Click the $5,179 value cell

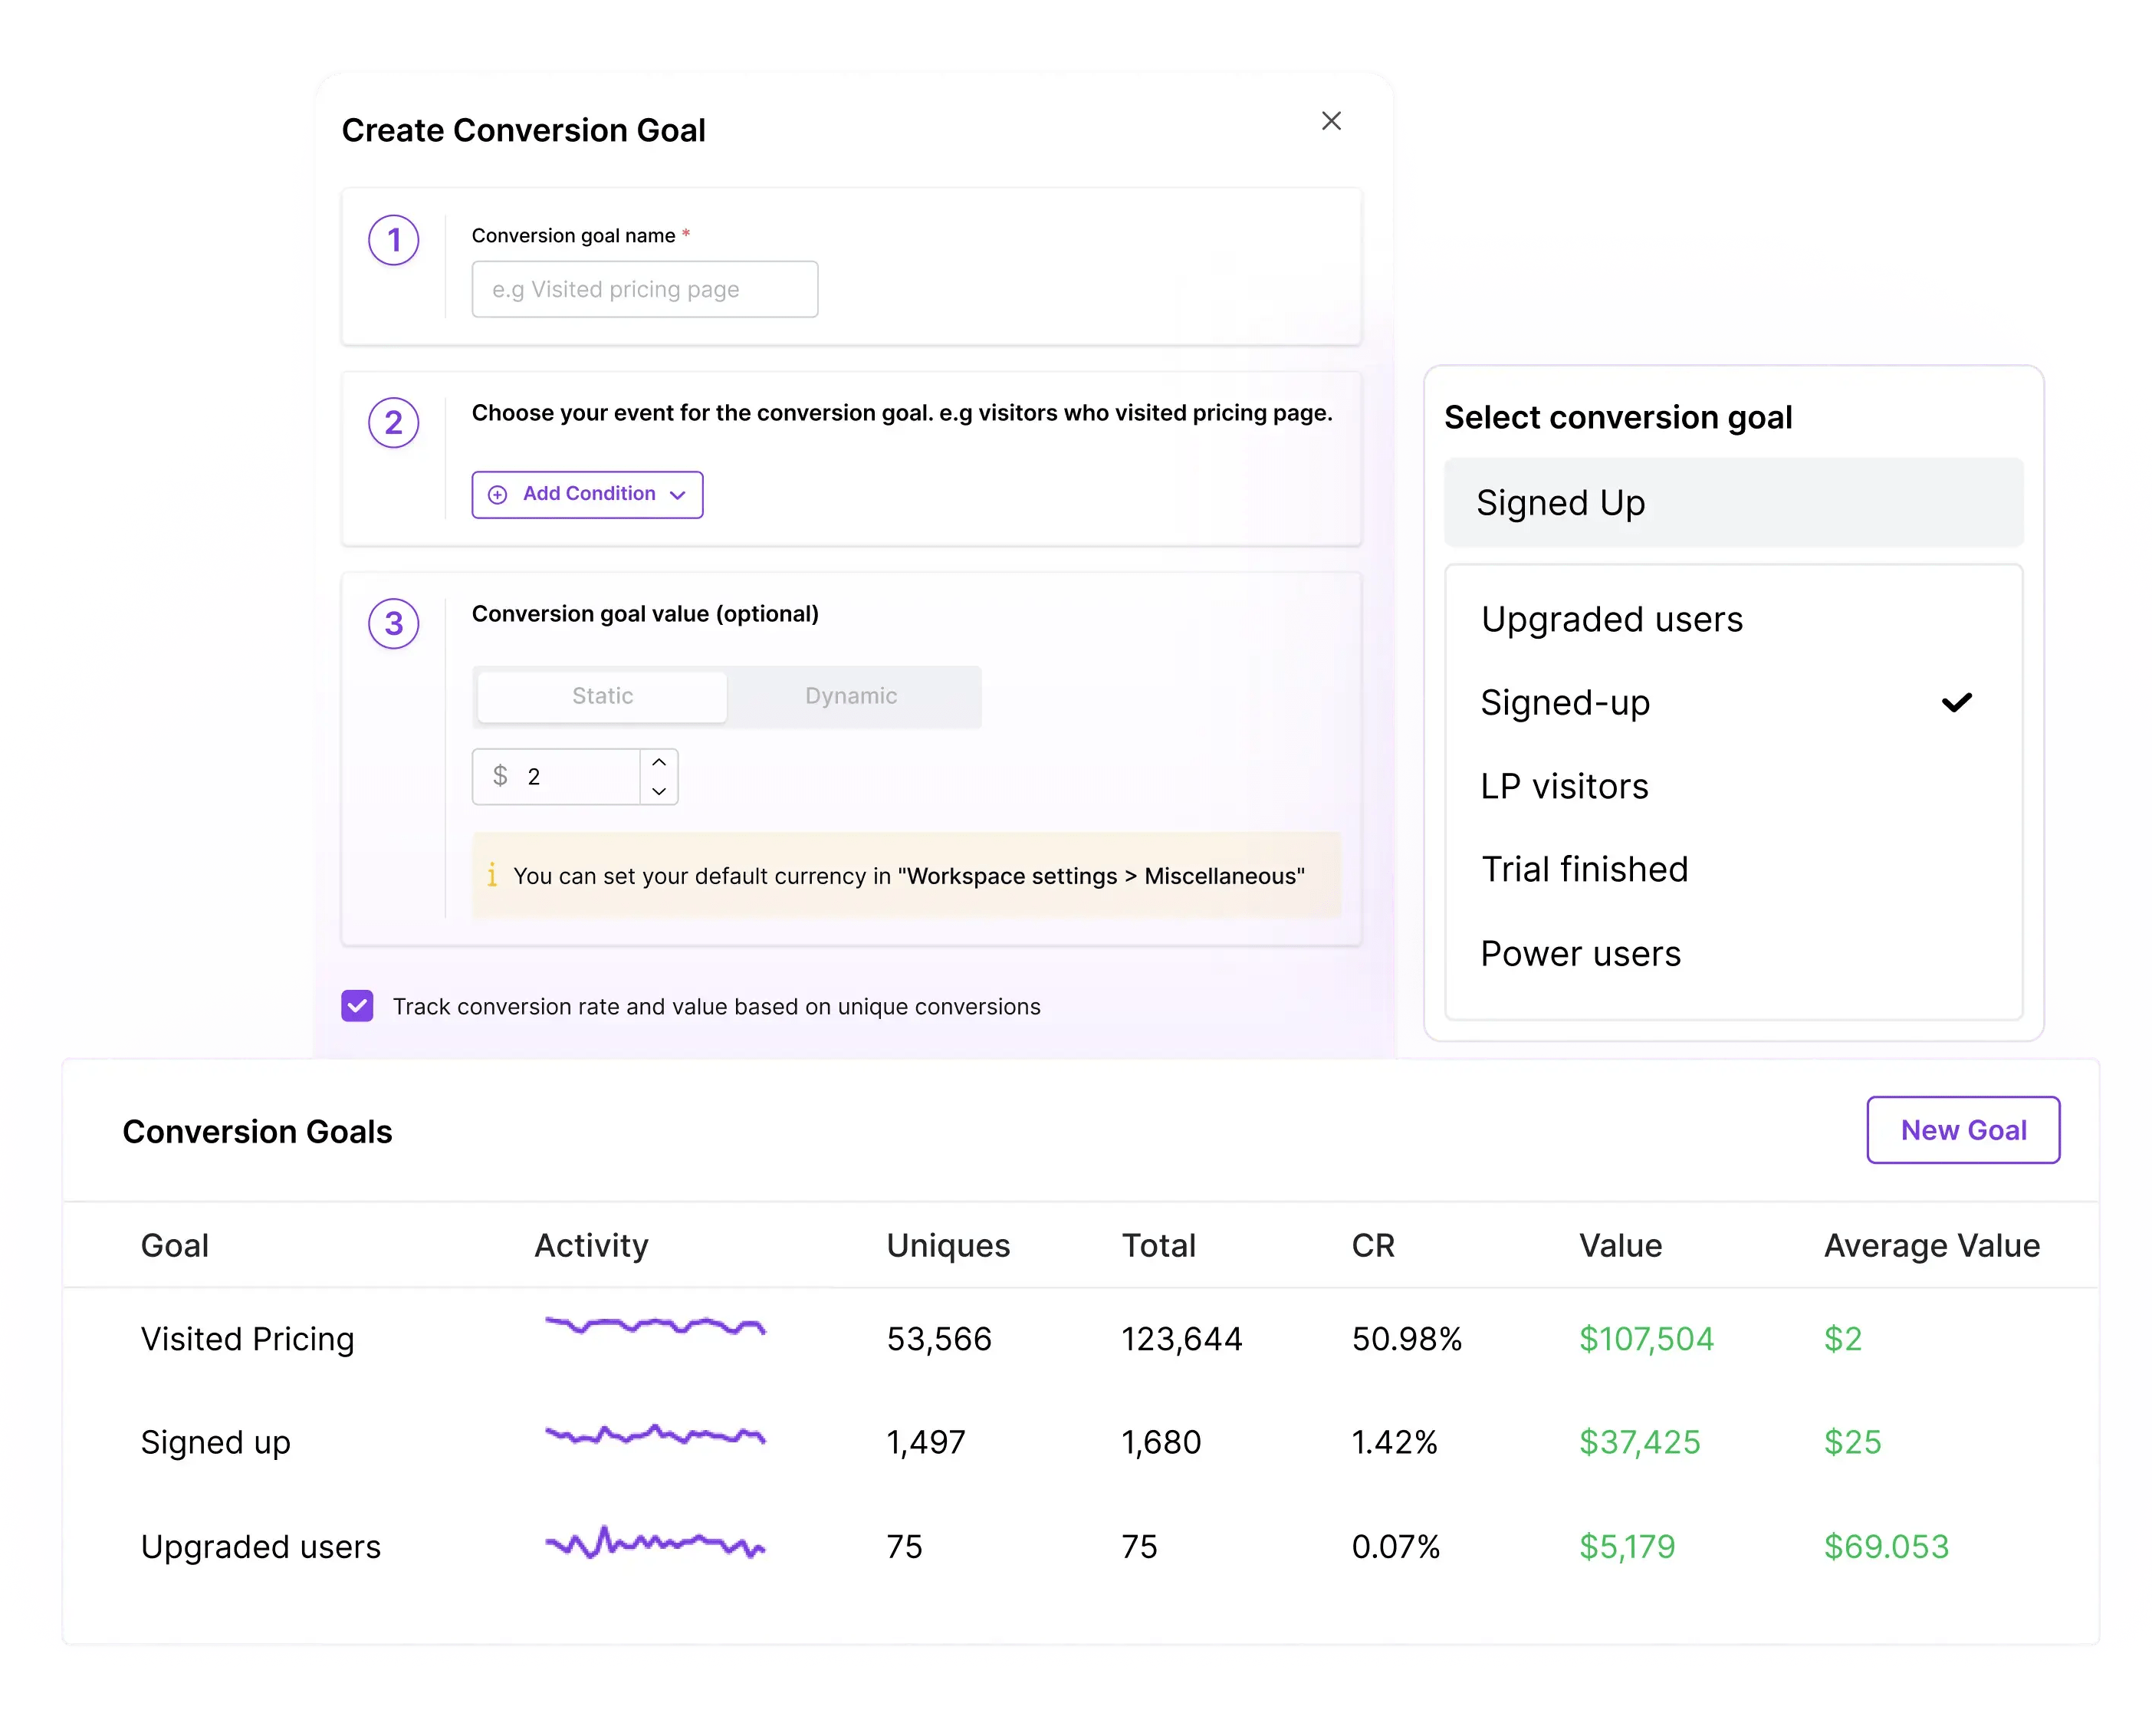[1626, 1546]
